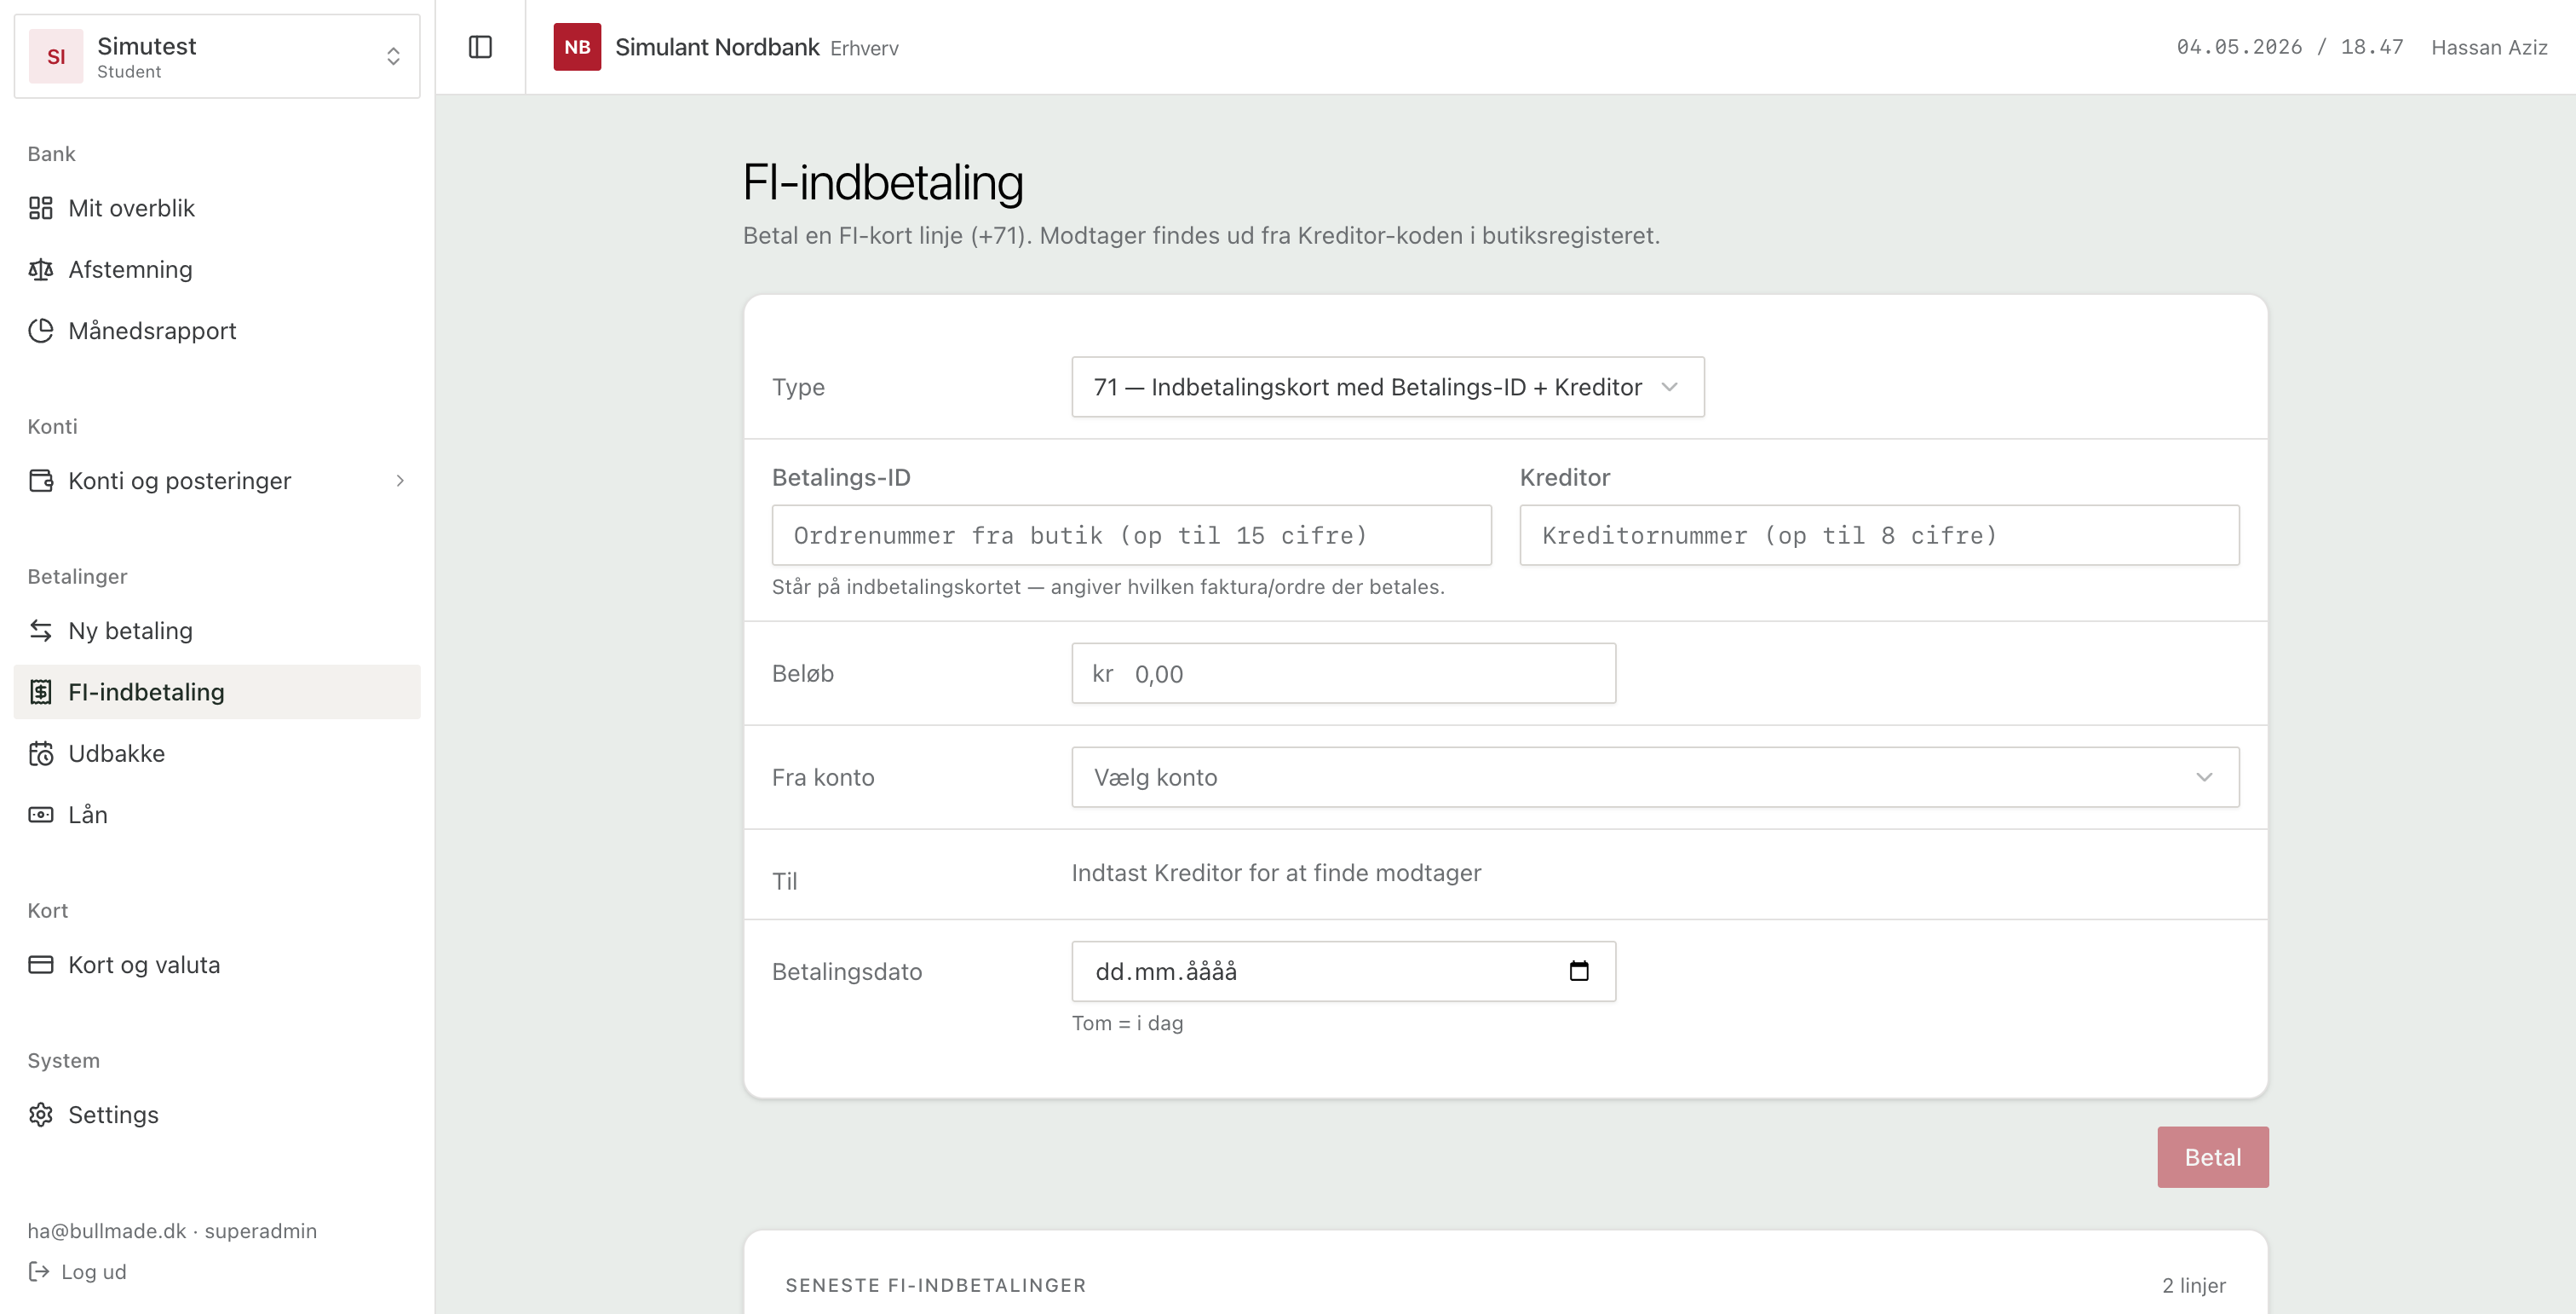Viewport: 2576px width, 1314px height.
Task: Focus the Kreditor kreditornummer field
Action: (x=1879, y=535)
